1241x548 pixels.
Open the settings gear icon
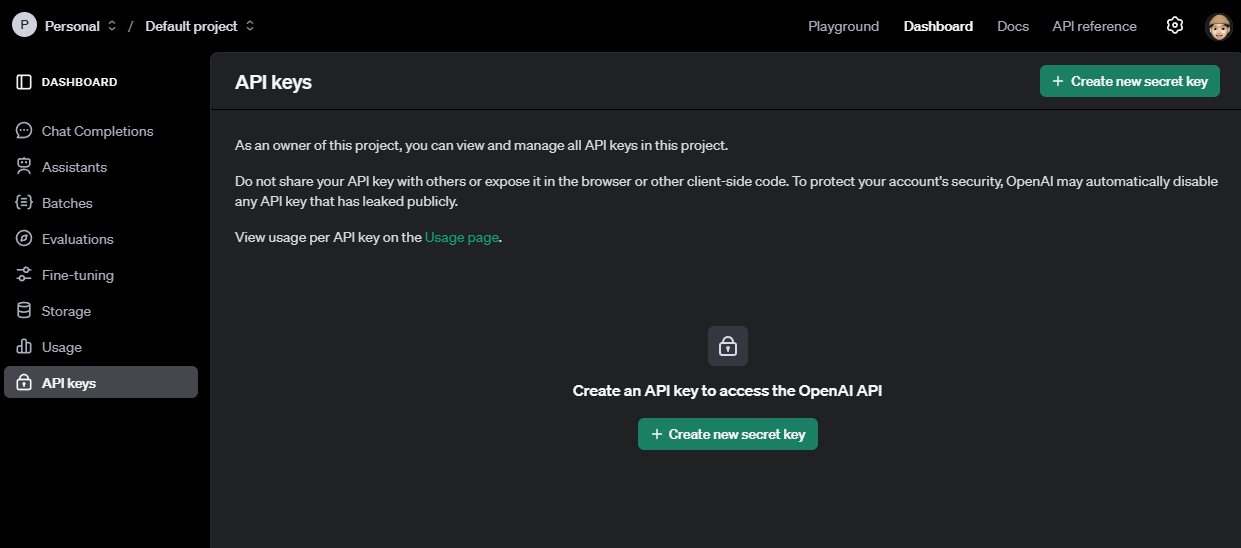pyautogui.click(x=1175, y=26)
